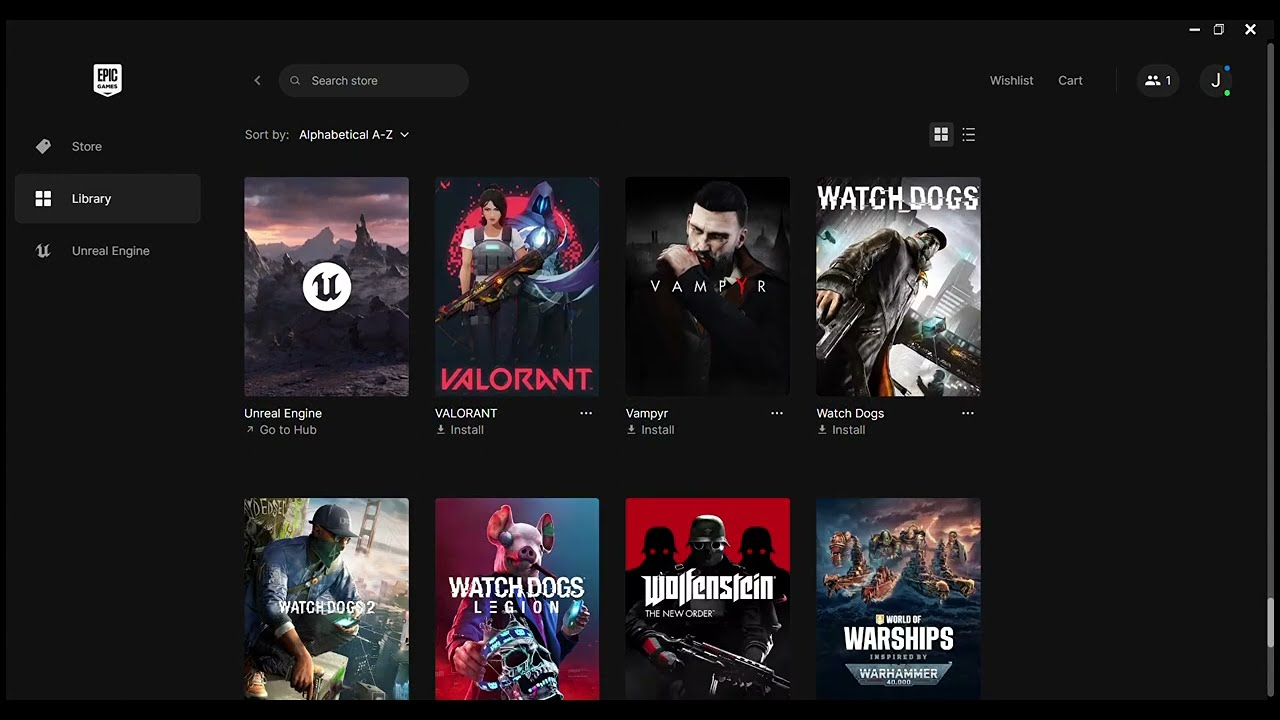Click the VALORANT title text under its cover
This screenshot has width=1280, height=720.
[466, 413]
